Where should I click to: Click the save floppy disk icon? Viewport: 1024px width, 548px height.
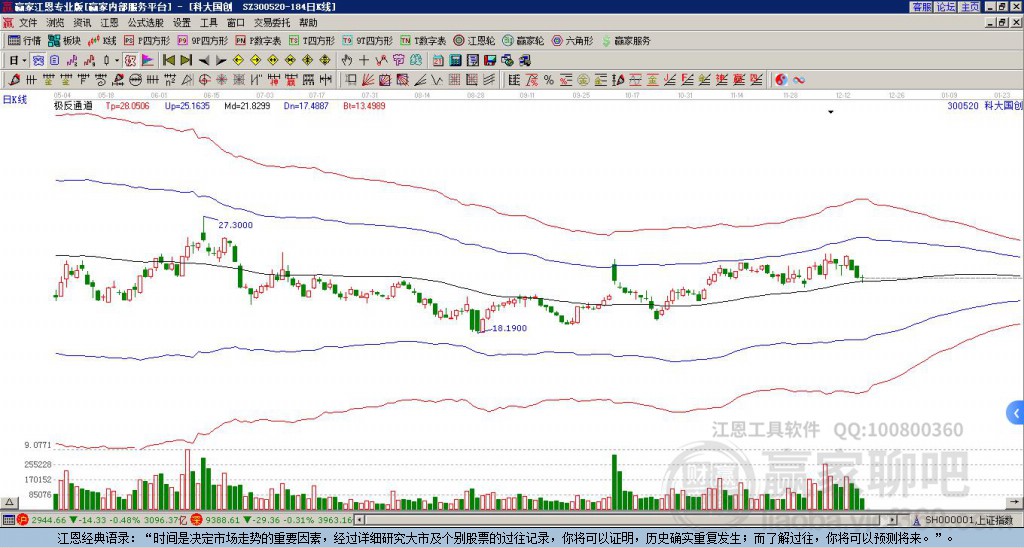pyautogui.click(x=490, y=61)
